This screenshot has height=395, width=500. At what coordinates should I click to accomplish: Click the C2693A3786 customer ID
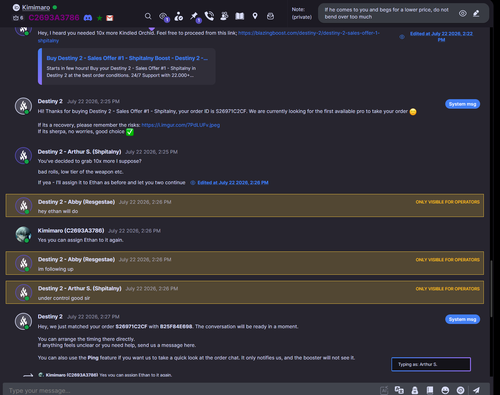[54, 18]
